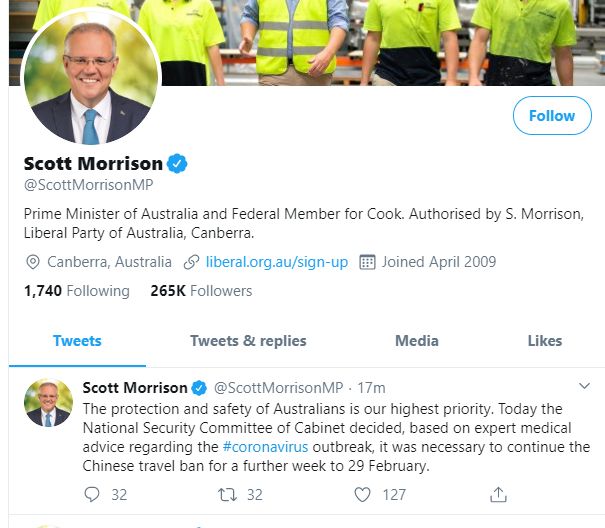Click the retweet icon under the tweet
This screenshot has width=605, height=528.
coord(226,494)
